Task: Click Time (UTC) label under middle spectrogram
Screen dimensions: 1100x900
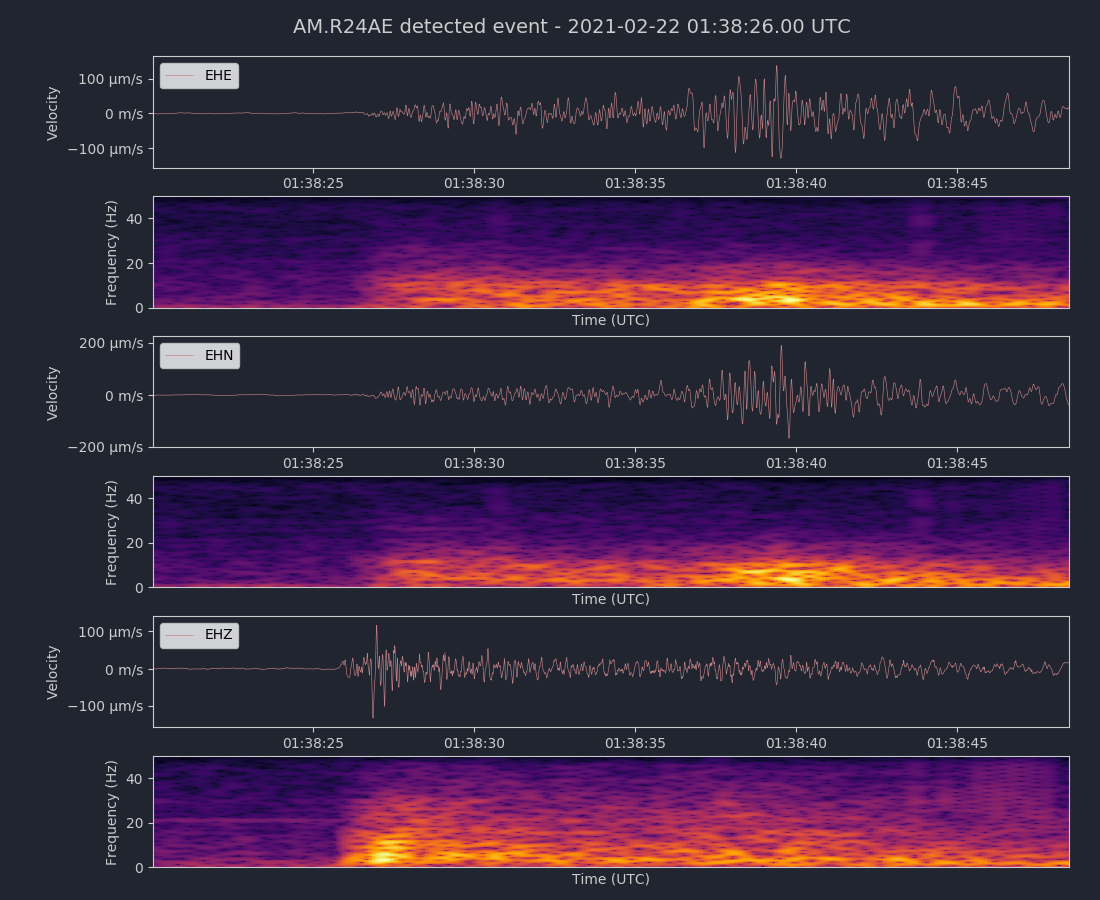Action: point(610,600)
